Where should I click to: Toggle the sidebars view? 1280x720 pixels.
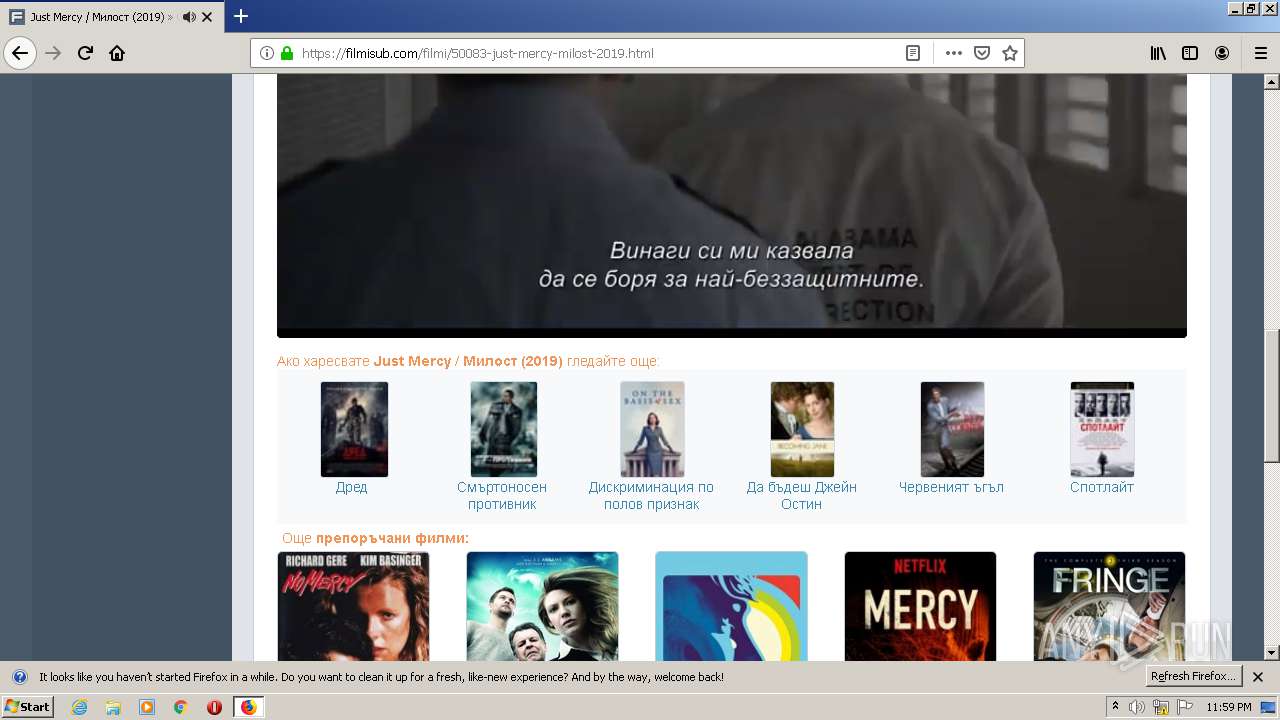coord(1190,53)
